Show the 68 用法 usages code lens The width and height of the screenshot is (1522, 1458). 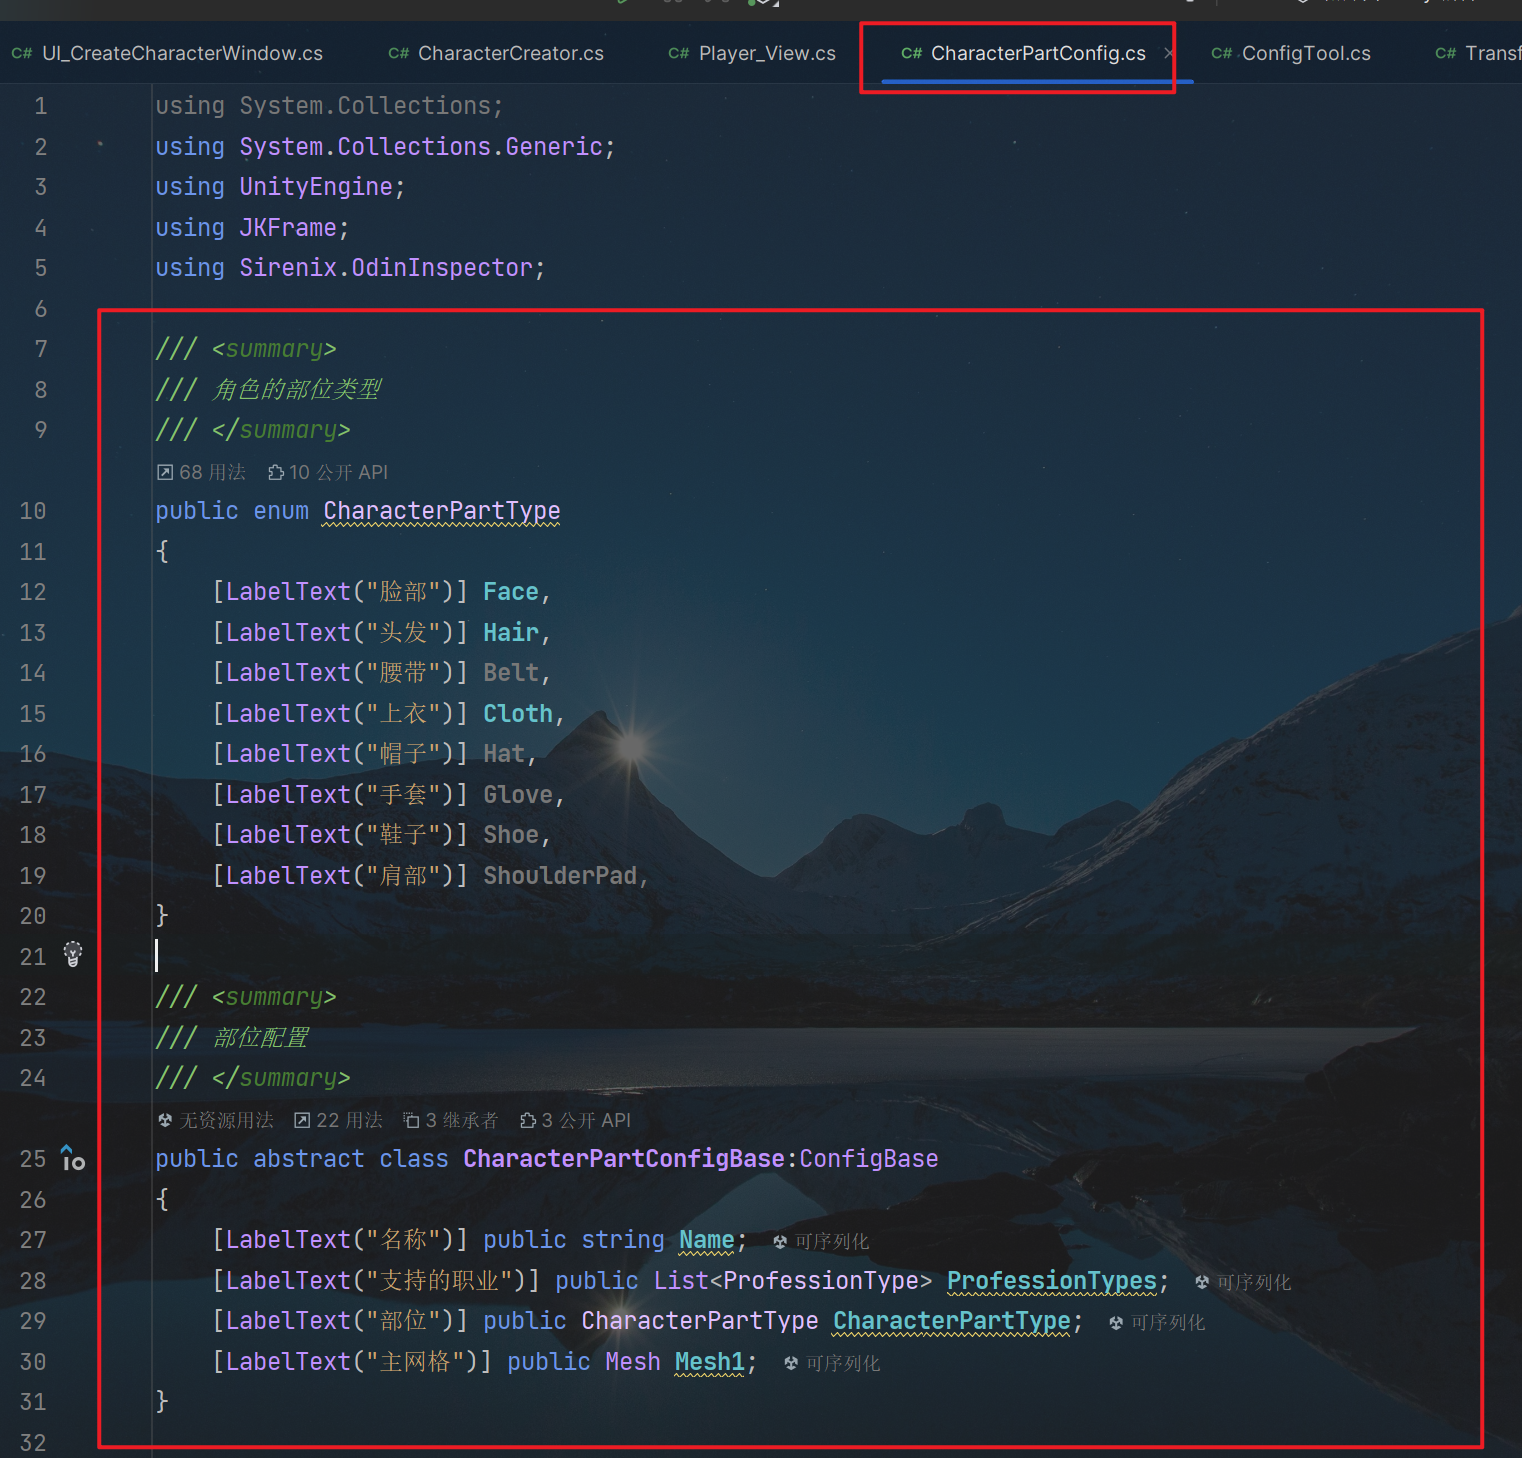coord(202,472)
